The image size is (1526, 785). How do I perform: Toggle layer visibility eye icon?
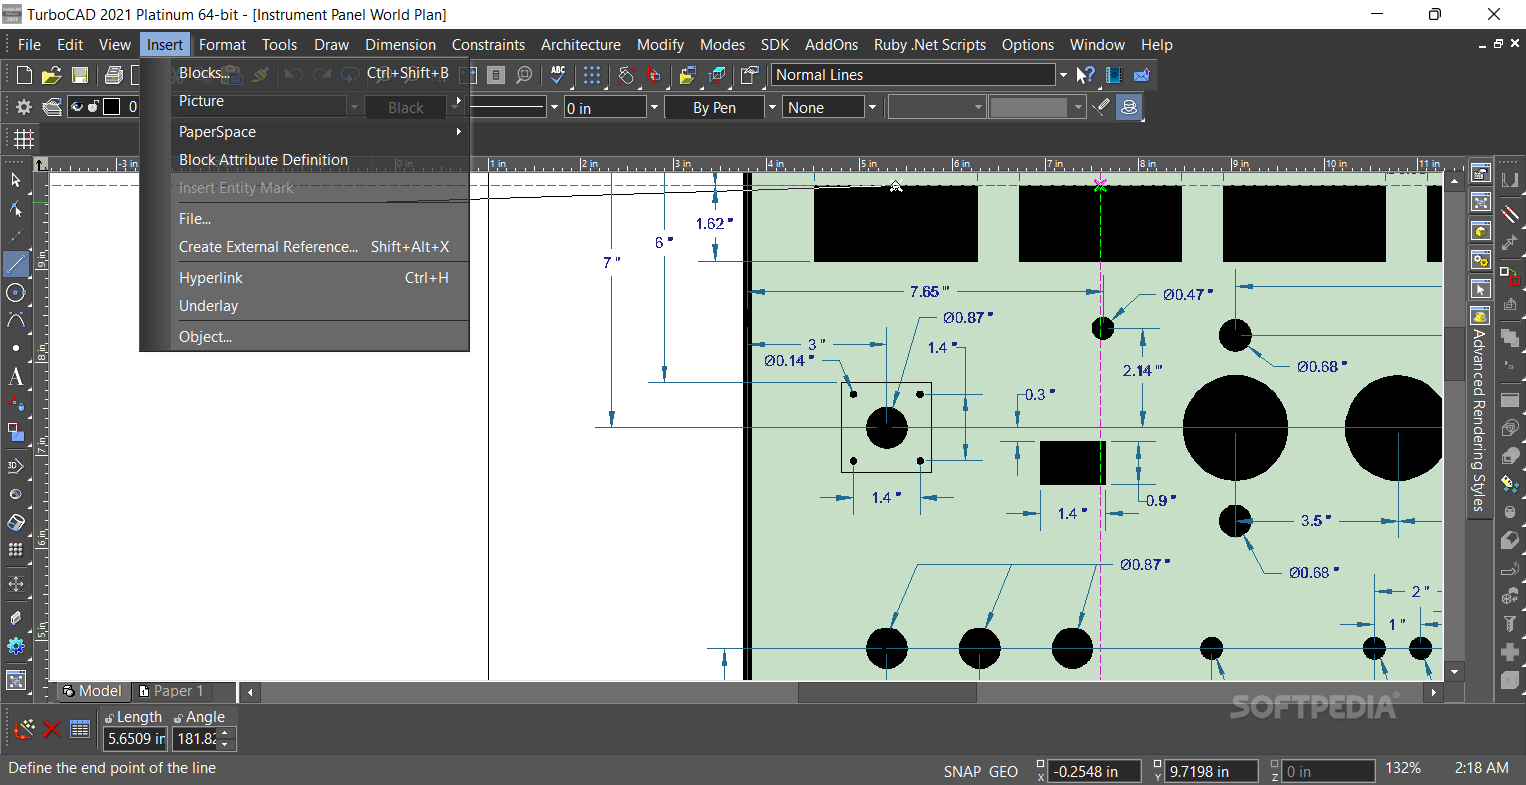(77, 107)
